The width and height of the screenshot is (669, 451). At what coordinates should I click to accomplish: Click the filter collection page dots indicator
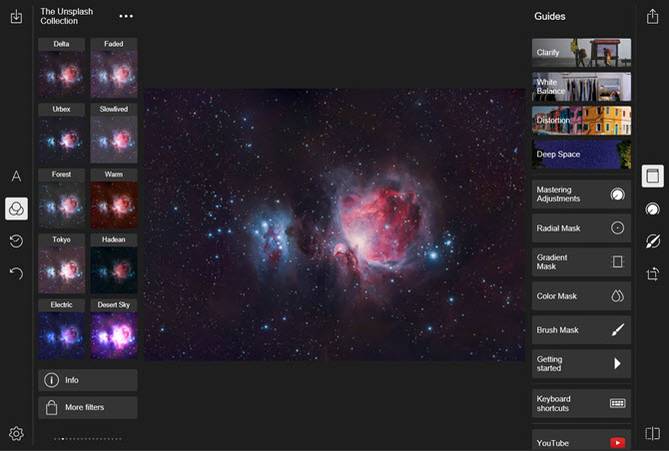click(88, 439)
